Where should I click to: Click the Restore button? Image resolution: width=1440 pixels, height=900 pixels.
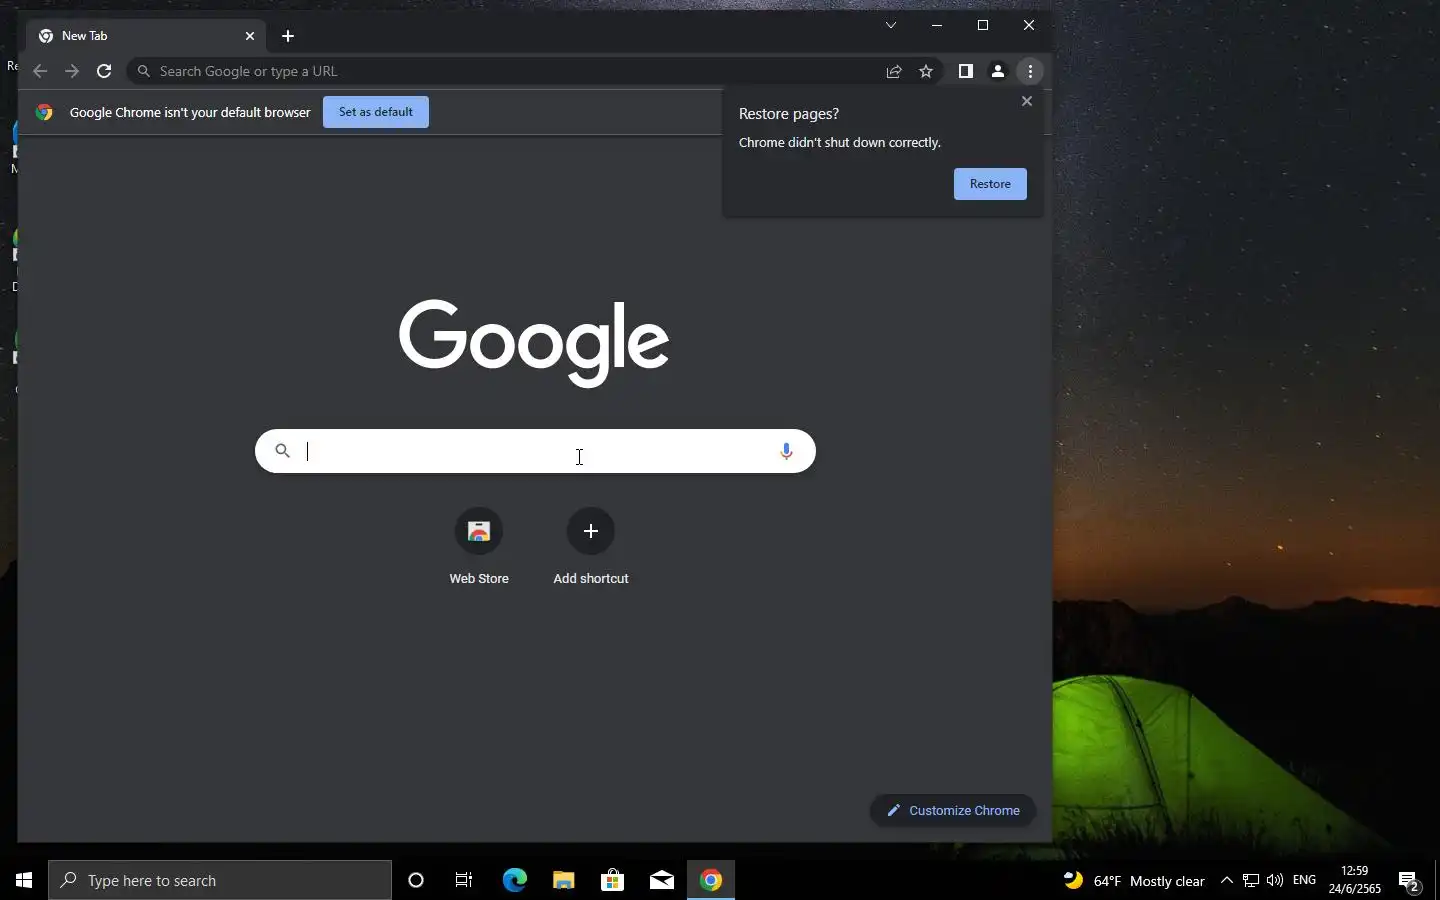click(990, 184)
